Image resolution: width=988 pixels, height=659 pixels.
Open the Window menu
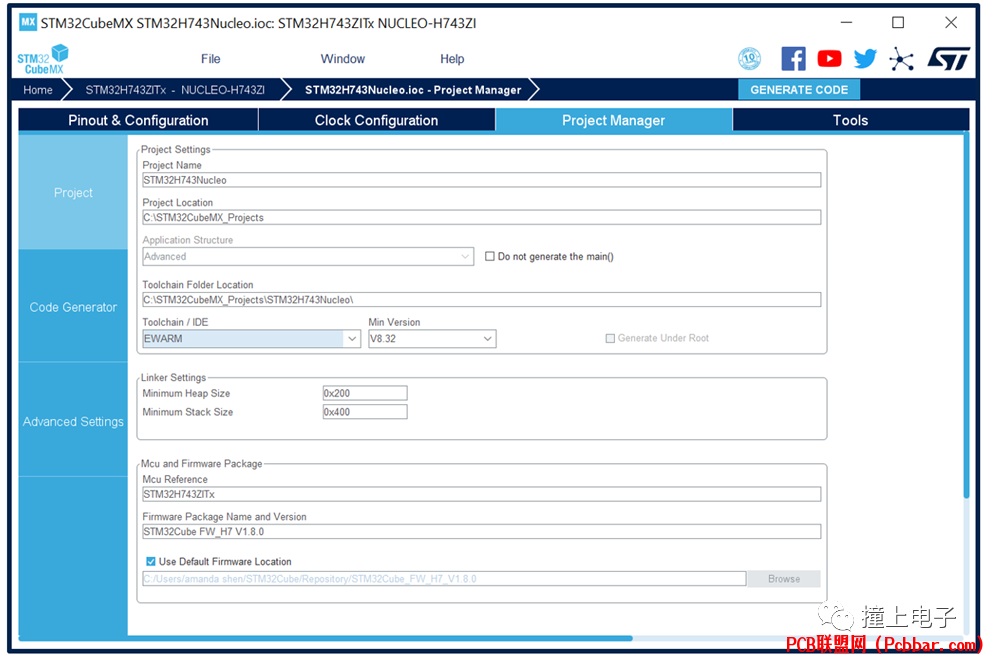[343, 59]
